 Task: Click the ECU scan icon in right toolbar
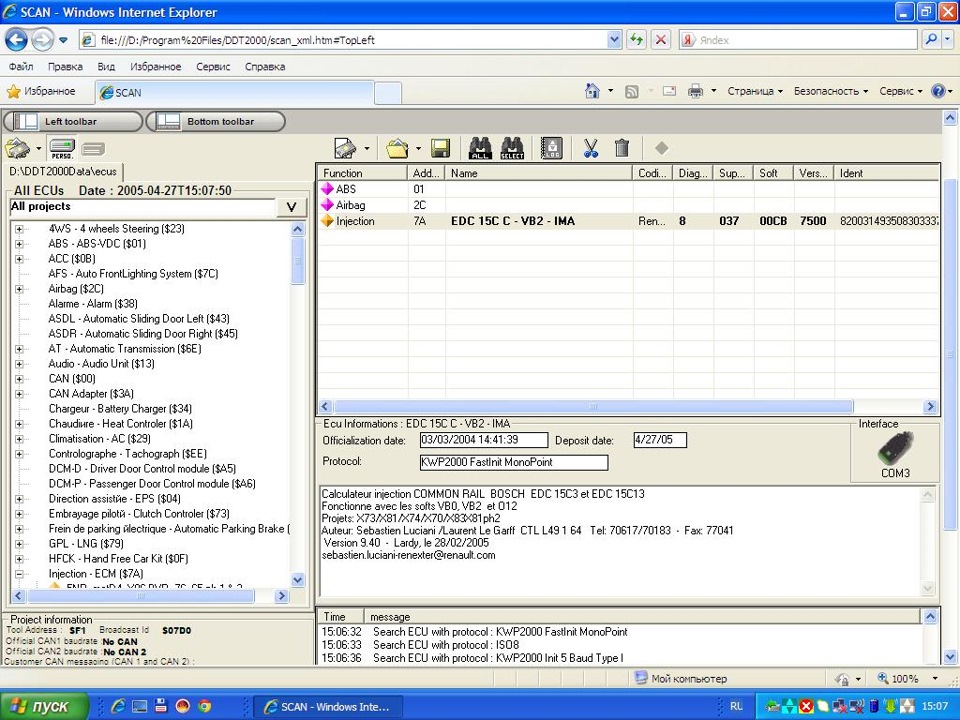coord(346,148)
